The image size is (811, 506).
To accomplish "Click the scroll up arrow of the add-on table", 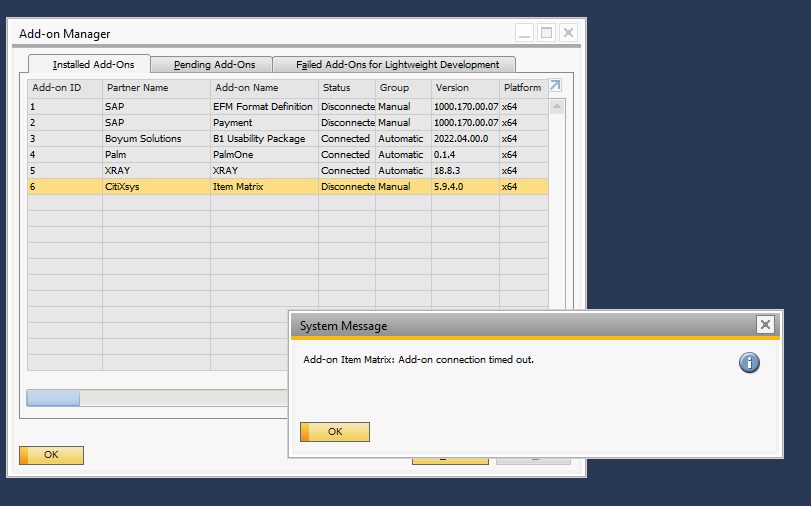I will pyautogui.click(x=557, y=107).
